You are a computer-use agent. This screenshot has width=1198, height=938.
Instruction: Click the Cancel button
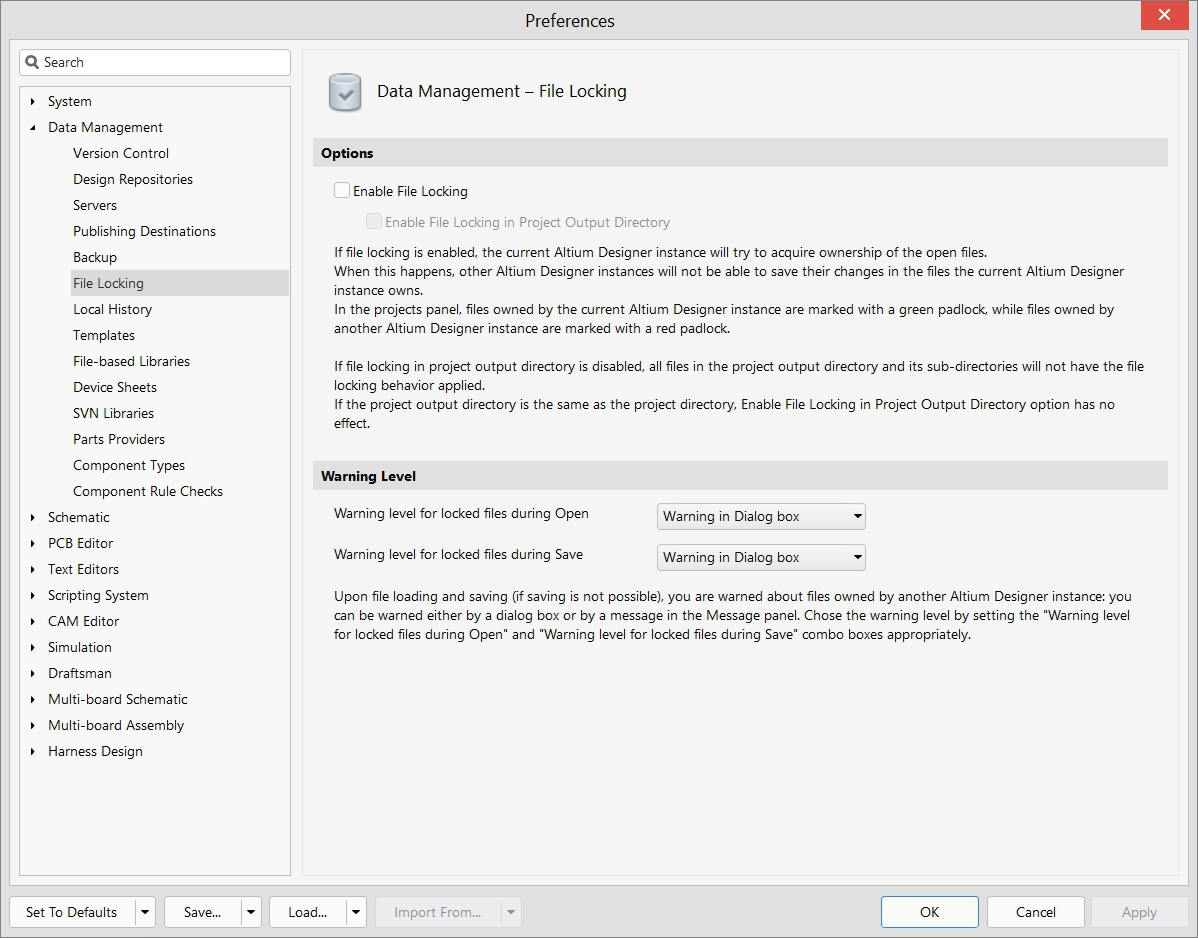(x=1035, y=912)
